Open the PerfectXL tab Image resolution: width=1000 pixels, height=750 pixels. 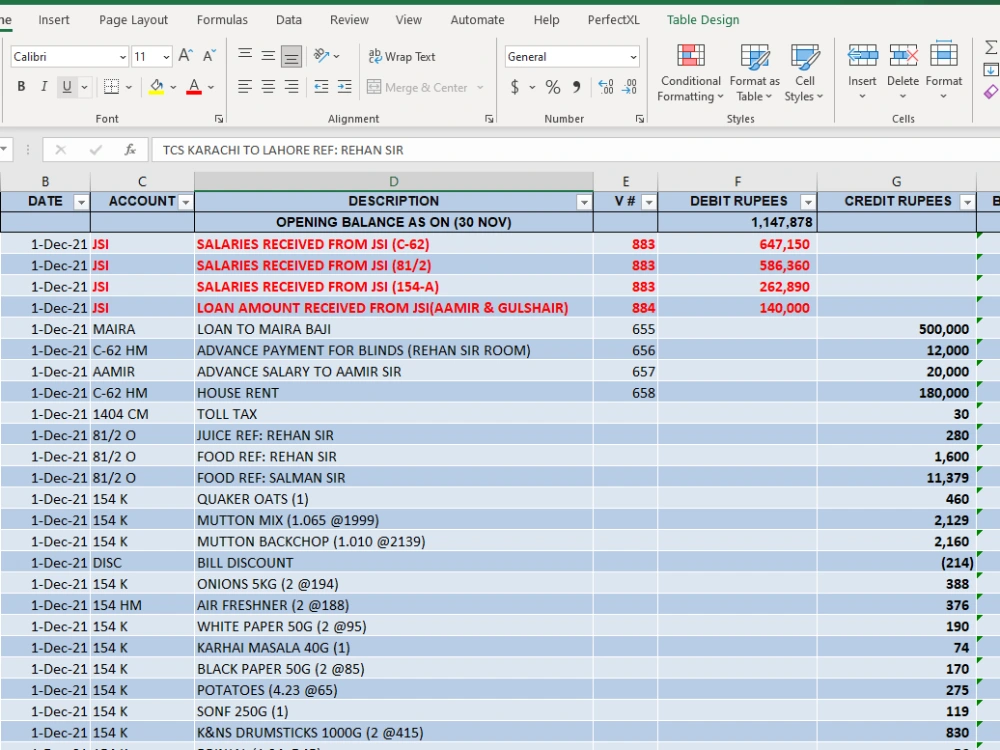[x=614, y=20]
